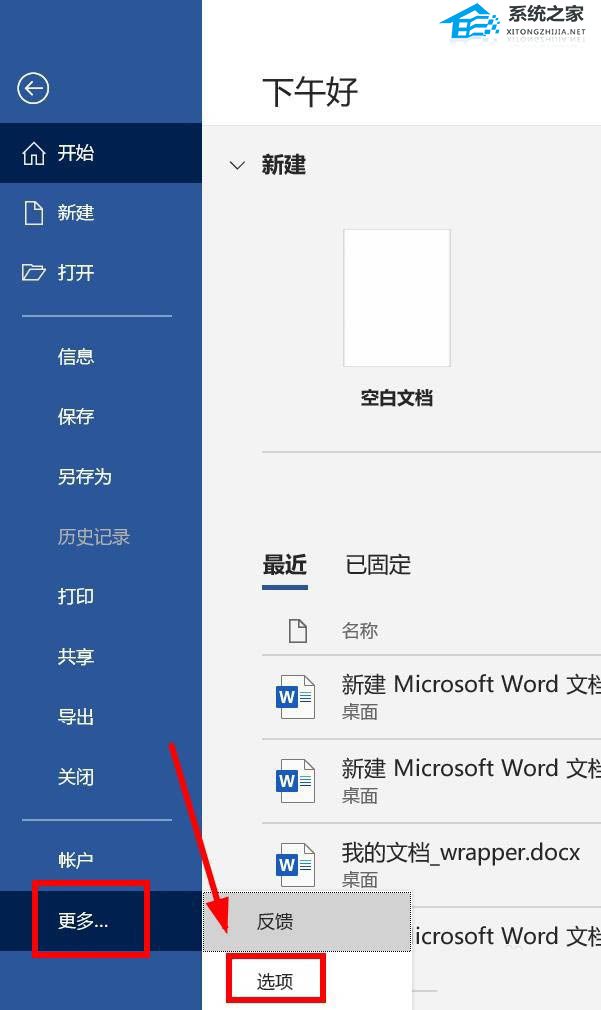Open the 打开 sidebar entry

(x=100, y=272)
